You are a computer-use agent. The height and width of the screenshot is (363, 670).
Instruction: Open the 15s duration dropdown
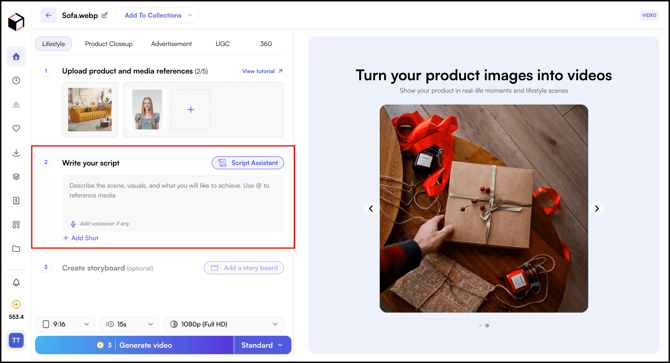[x=129, y=324]
